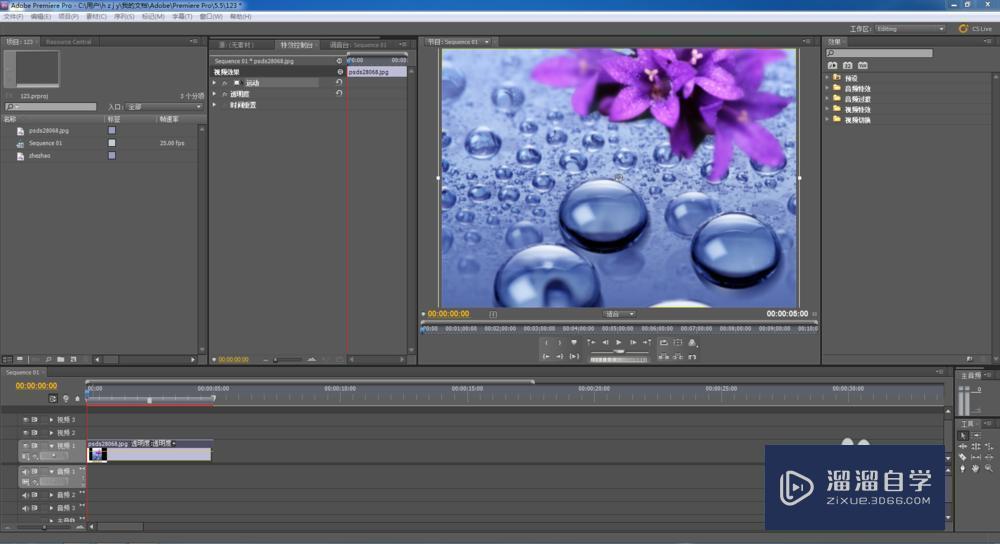Mute the Audio 2 track speaker toggle
1000x544 pixels.
point(26,495)
